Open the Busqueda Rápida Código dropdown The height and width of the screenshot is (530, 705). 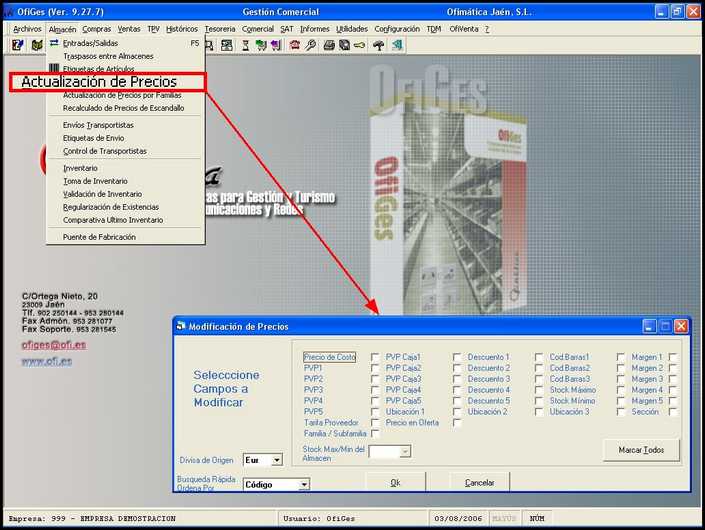(304, 485)
